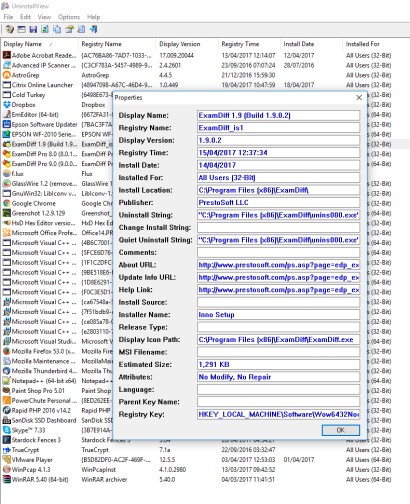This screenshot has width=410, height=504.
Task: Click the Save floppy disk toolbar icon
Action: 33,29
